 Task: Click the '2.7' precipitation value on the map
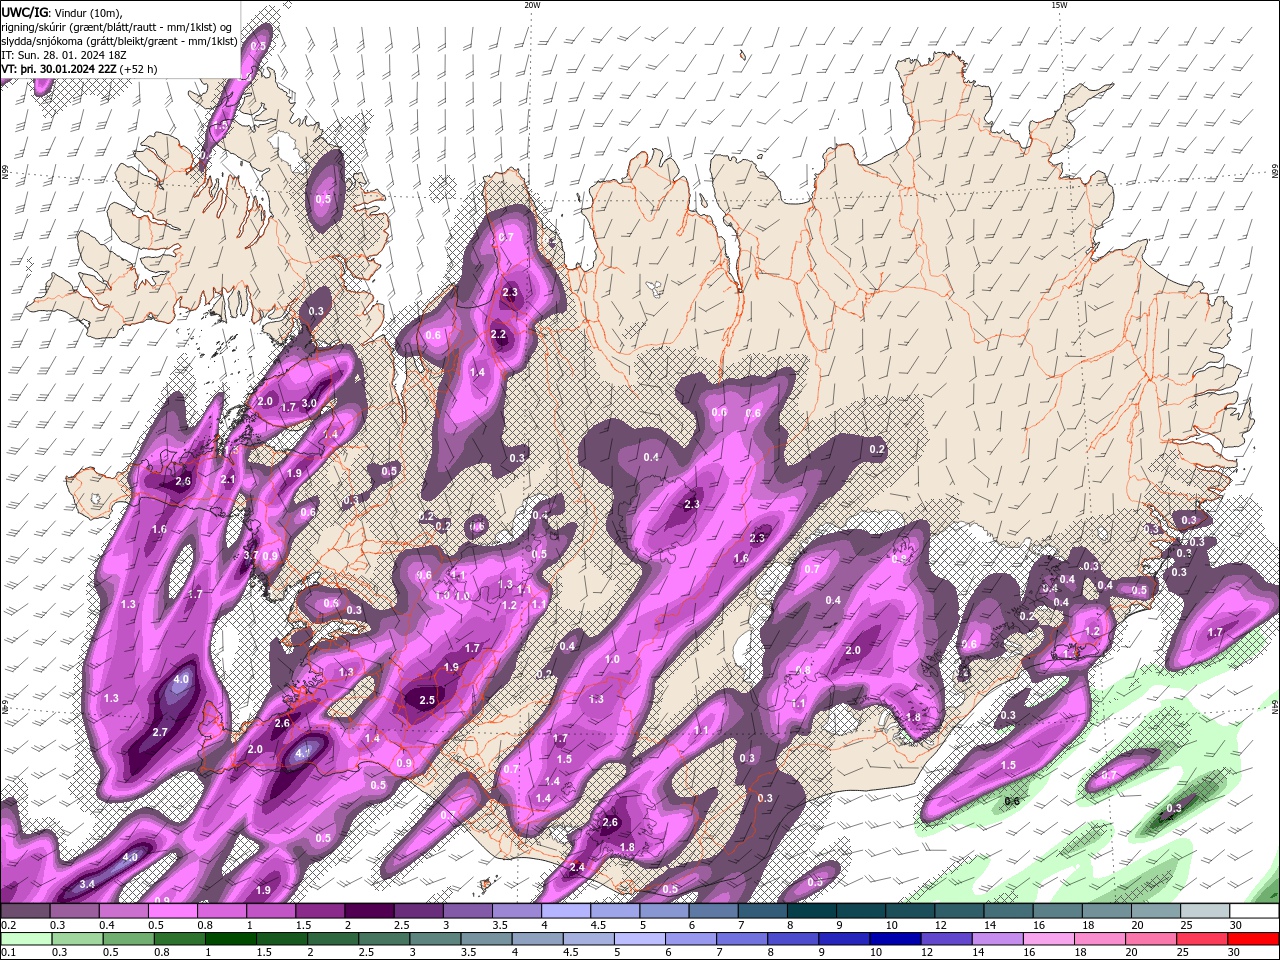(160, 732)
